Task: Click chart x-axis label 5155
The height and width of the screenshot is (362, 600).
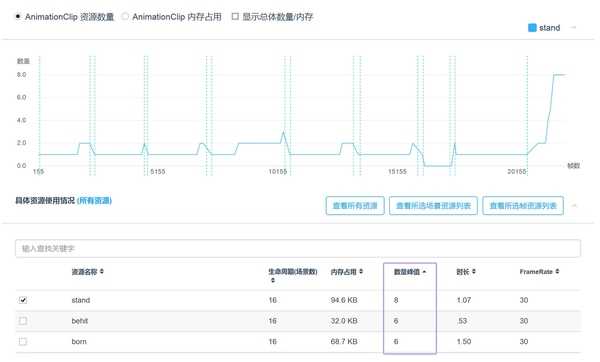Action: click(158, 172)
